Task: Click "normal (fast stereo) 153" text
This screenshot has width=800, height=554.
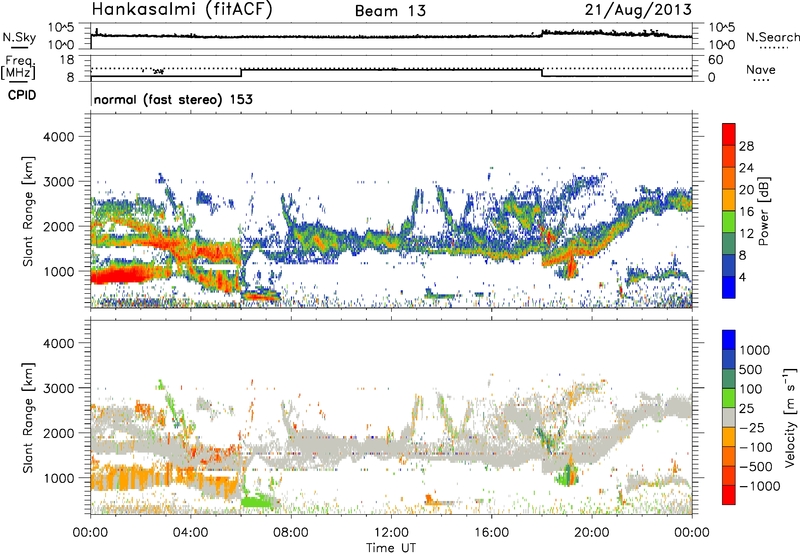Action: [173, 100]
